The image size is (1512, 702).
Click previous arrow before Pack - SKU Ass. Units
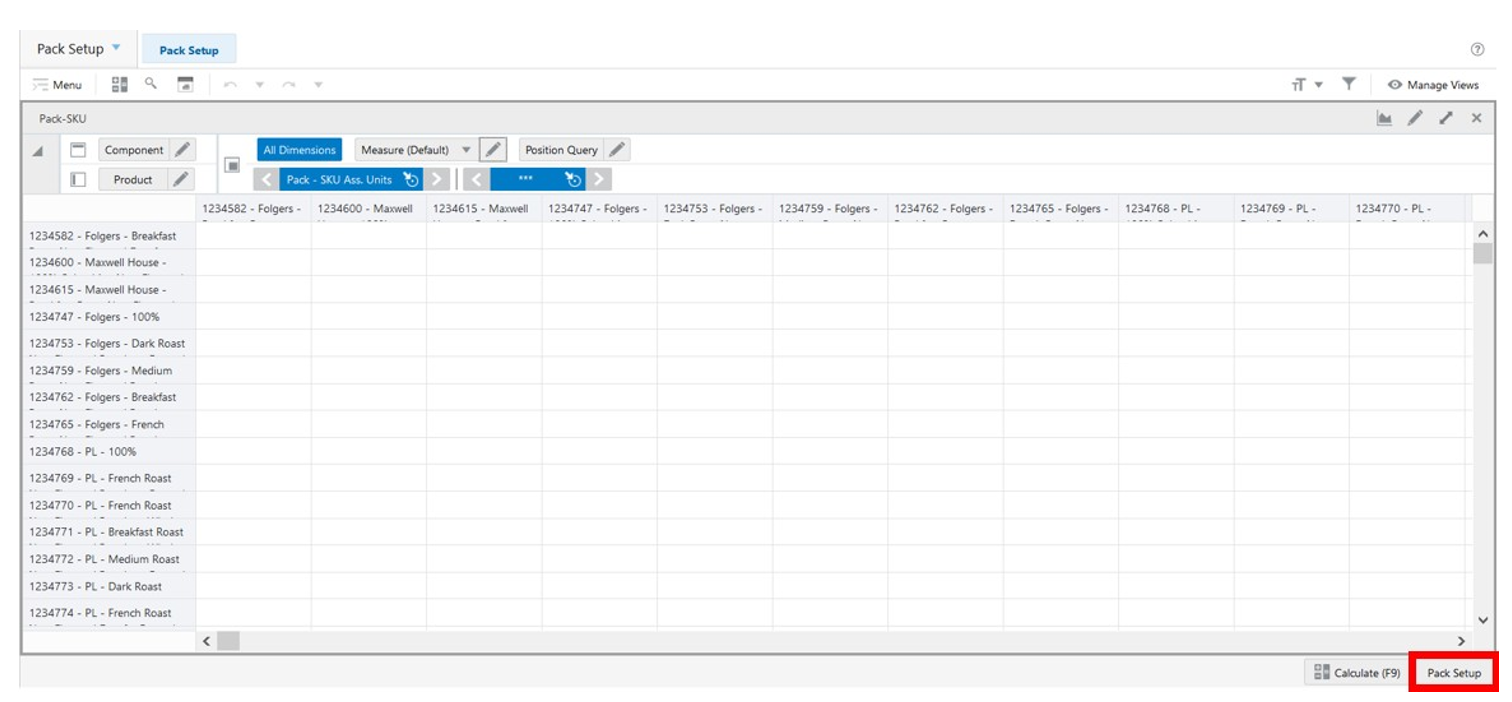[266, 180]
